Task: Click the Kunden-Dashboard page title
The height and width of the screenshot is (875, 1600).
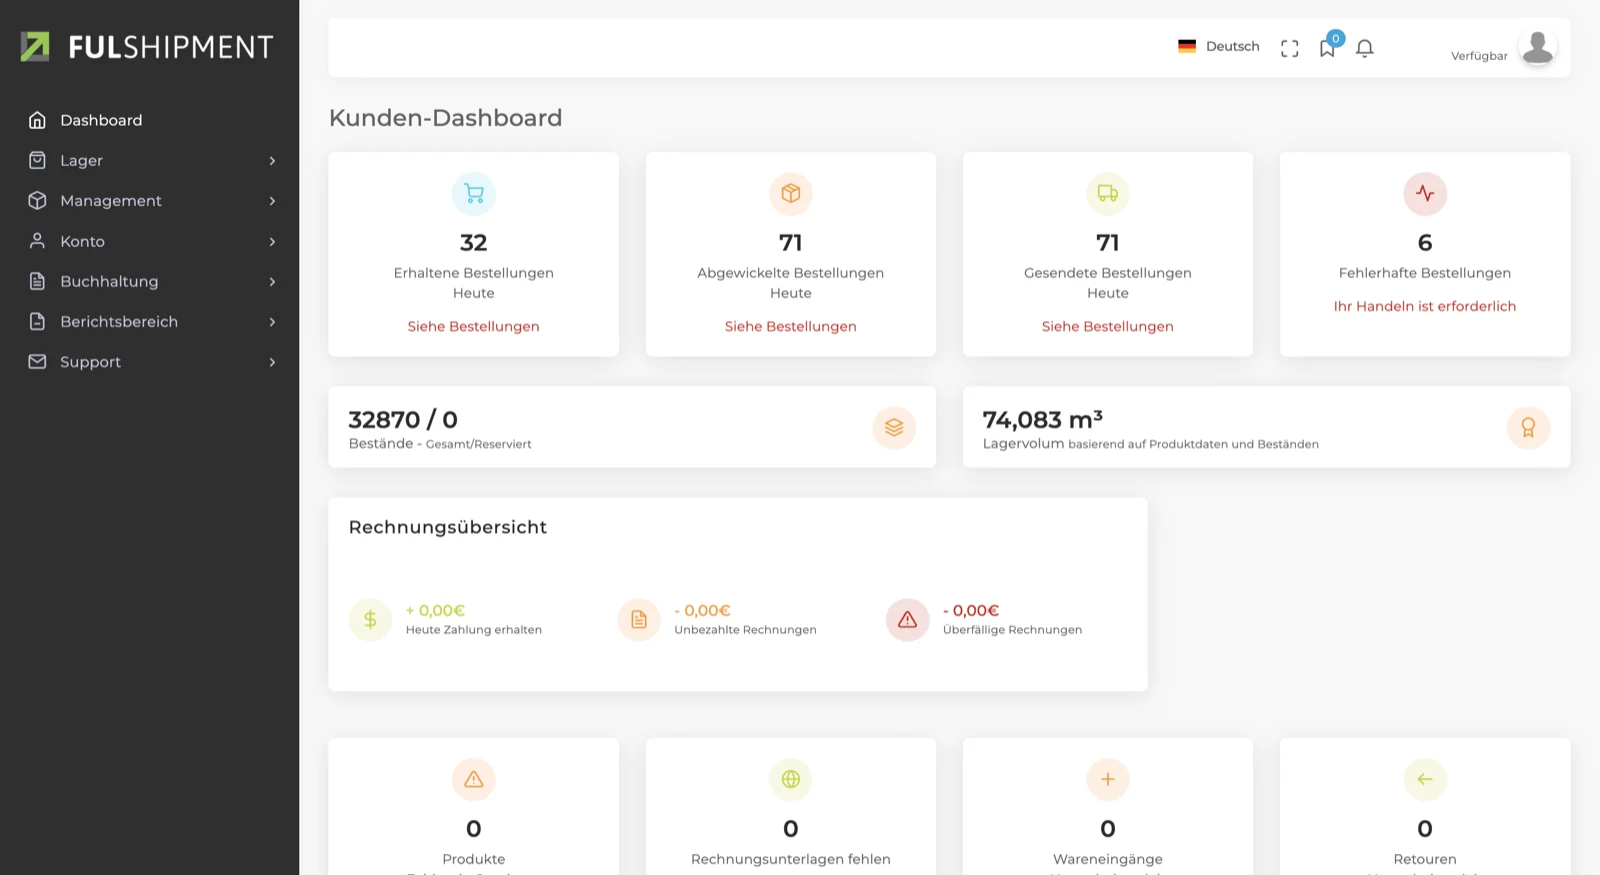Action: [446, 118]
